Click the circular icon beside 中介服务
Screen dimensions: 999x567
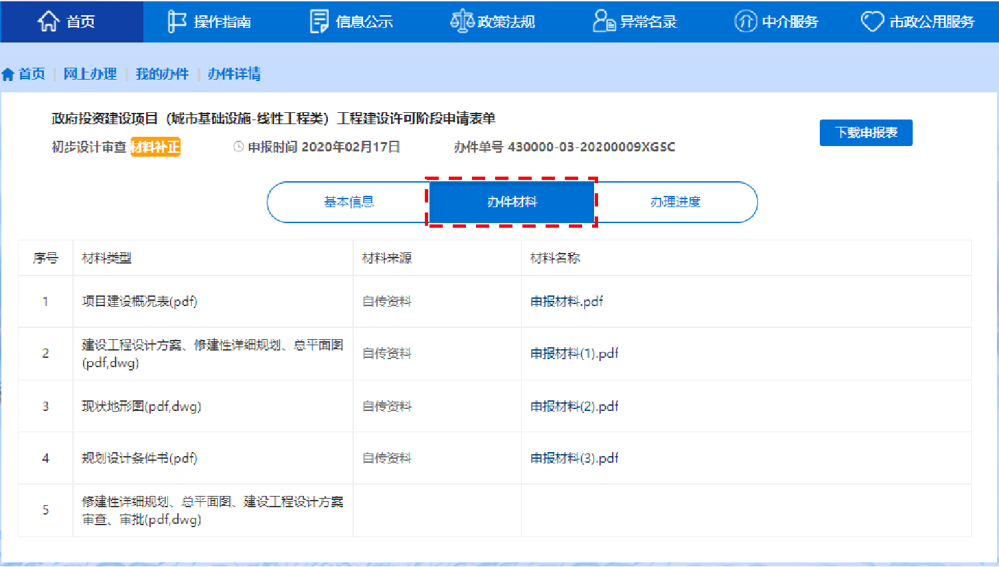coord(745,21)
